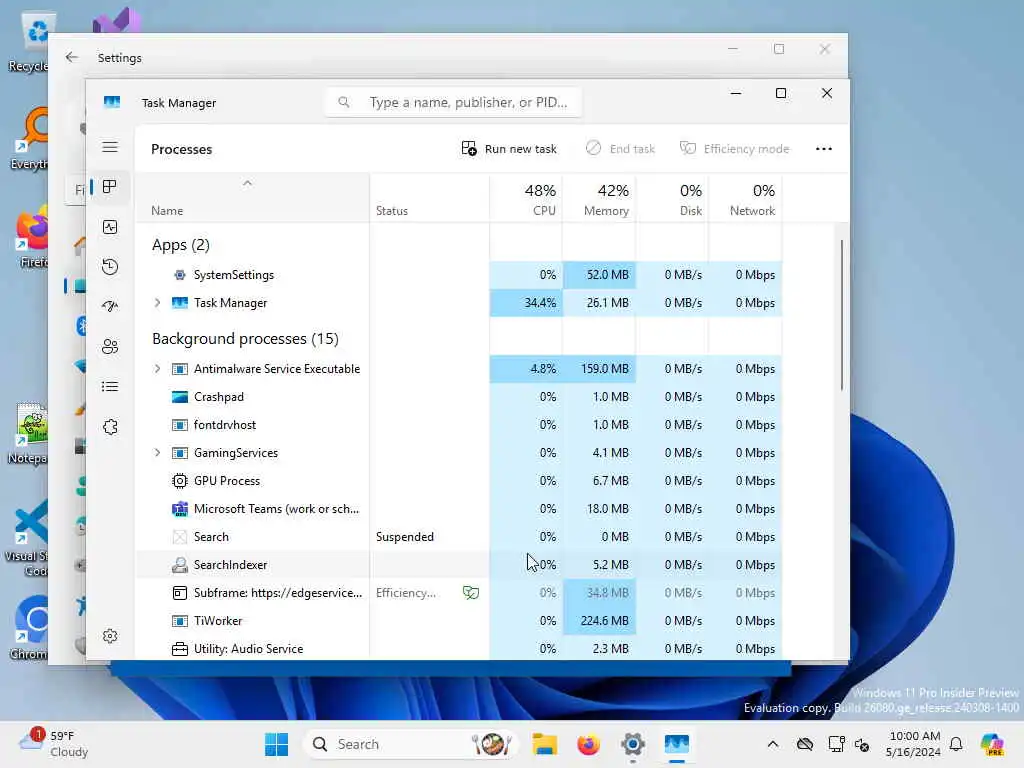Open Settings from the taskbar
This screenshot has height=768, width=1024.
tap(633, 744)
